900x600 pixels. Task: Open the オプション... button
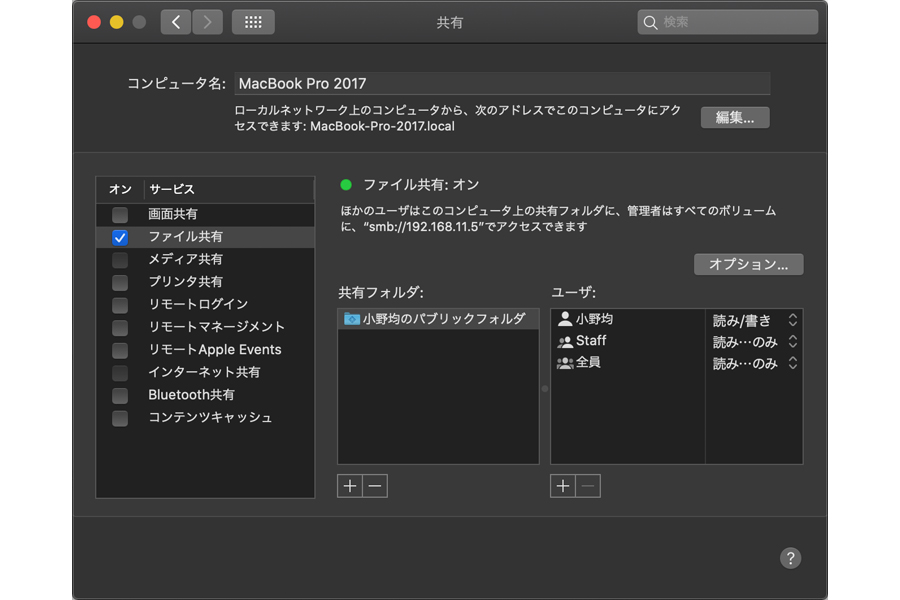748,265
